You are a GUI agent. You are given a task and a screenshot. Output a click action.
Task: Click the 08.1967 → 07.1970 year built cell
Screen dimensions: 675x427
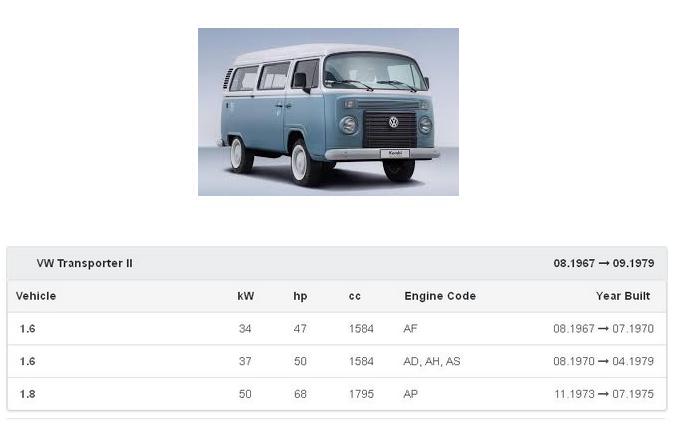pos(603,329)
